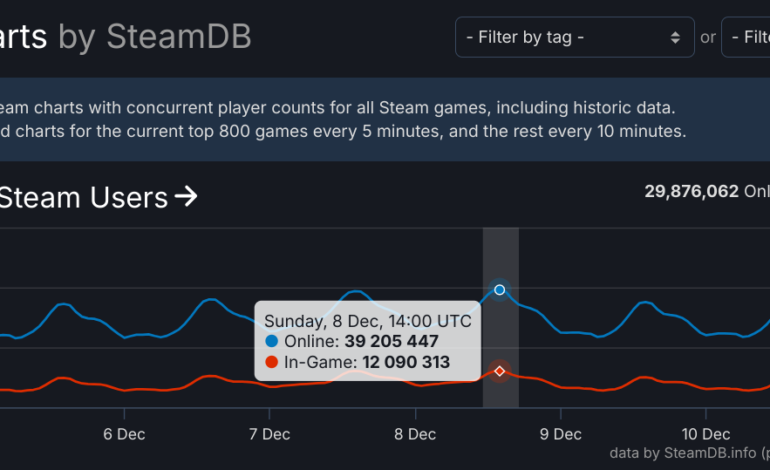Click the 9 Dec axis label
770x470 pixels.
[x=560, y=434]
